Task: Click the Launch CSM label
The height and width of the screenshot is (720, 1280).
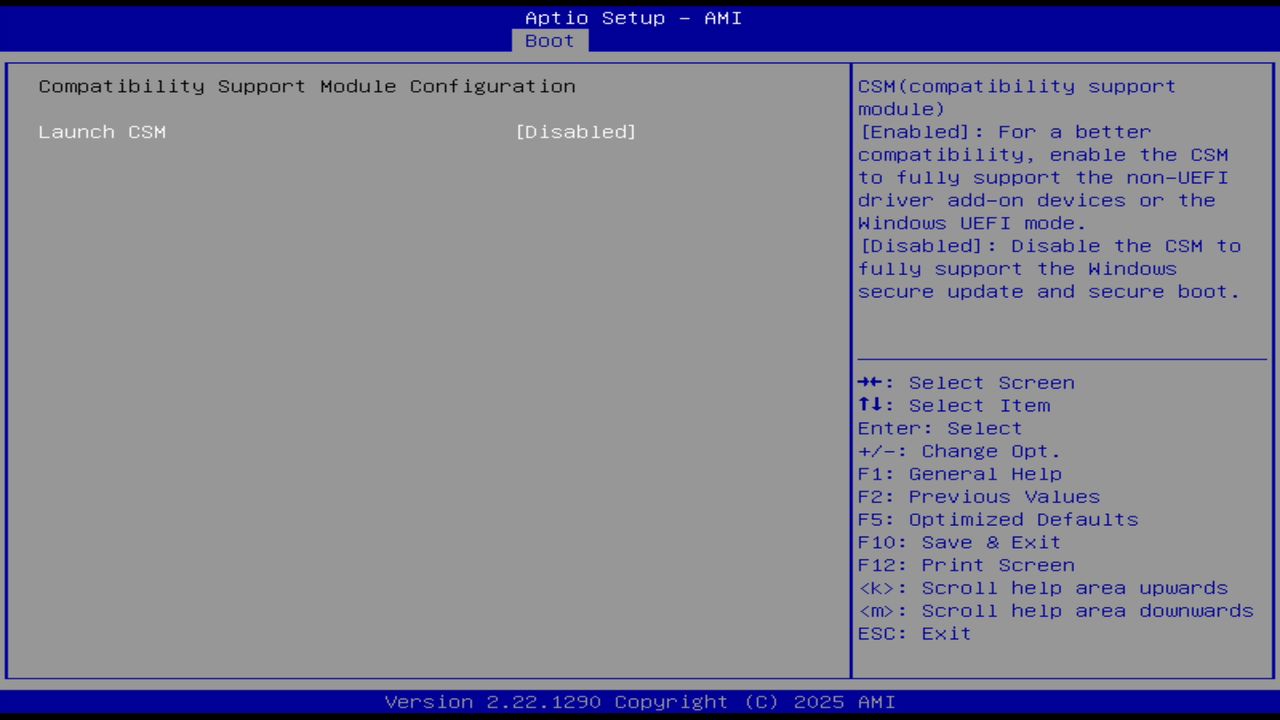Action: click(102, 131)
